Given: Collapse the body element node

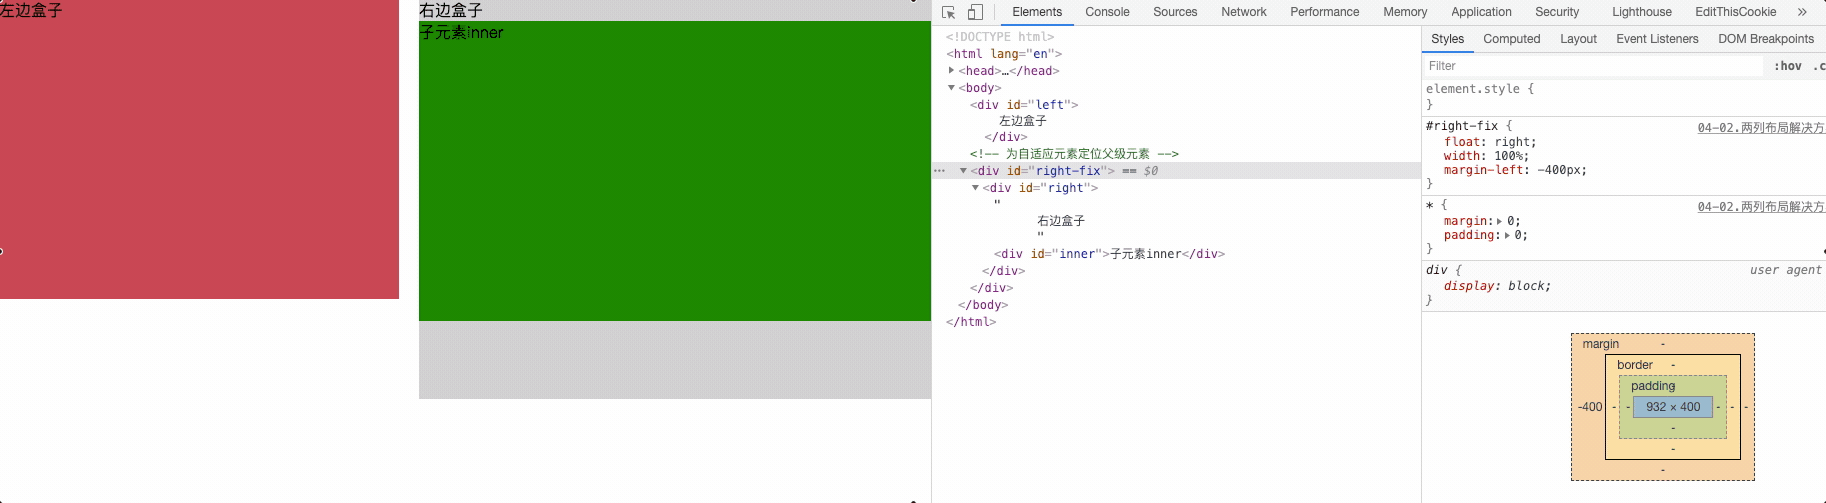Looking at the screenshot, I should 951,88.
